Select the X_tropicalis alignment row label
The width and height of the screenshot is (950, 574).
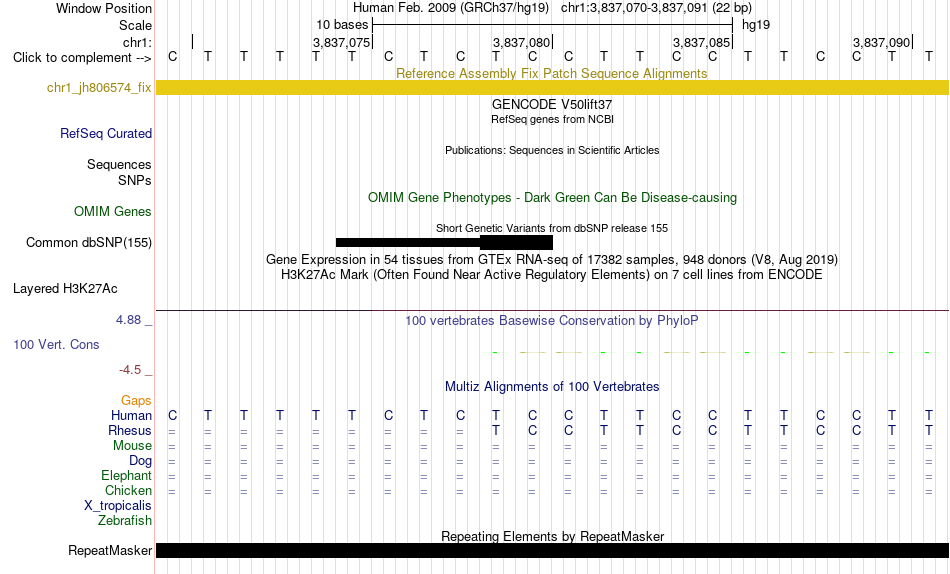click(118, 506)
